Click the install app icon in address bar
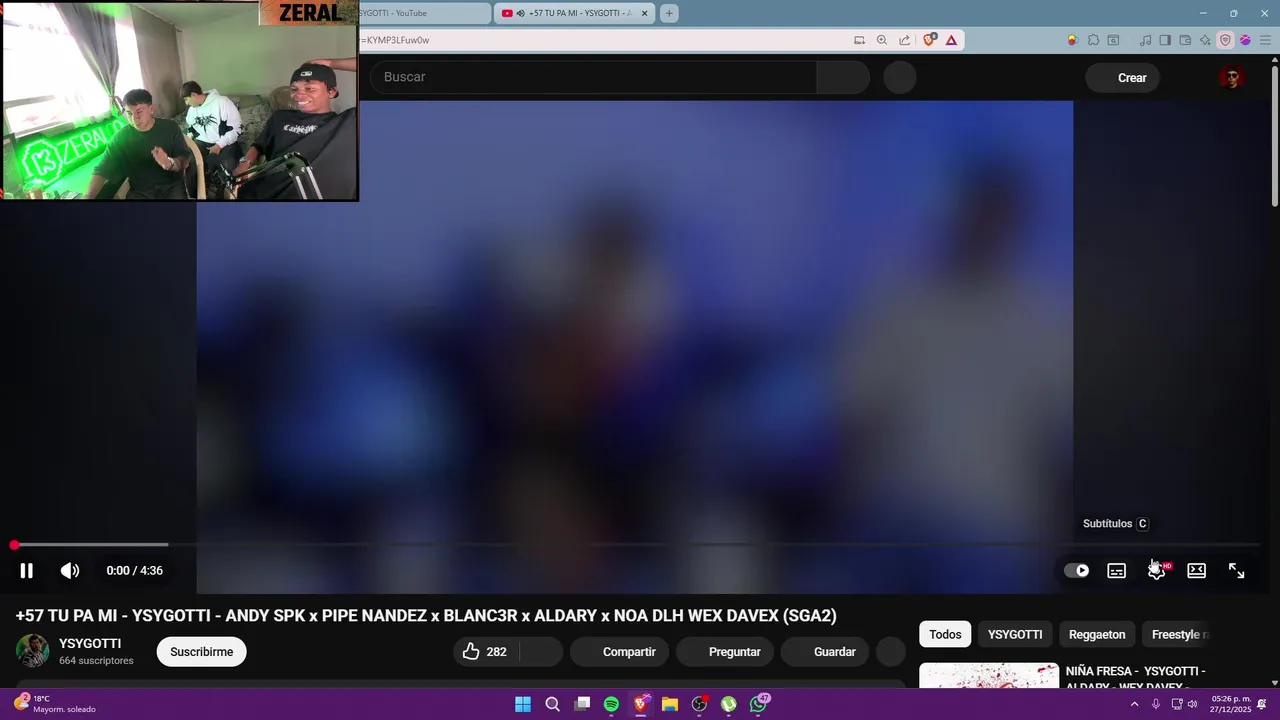 pos(859,40)
